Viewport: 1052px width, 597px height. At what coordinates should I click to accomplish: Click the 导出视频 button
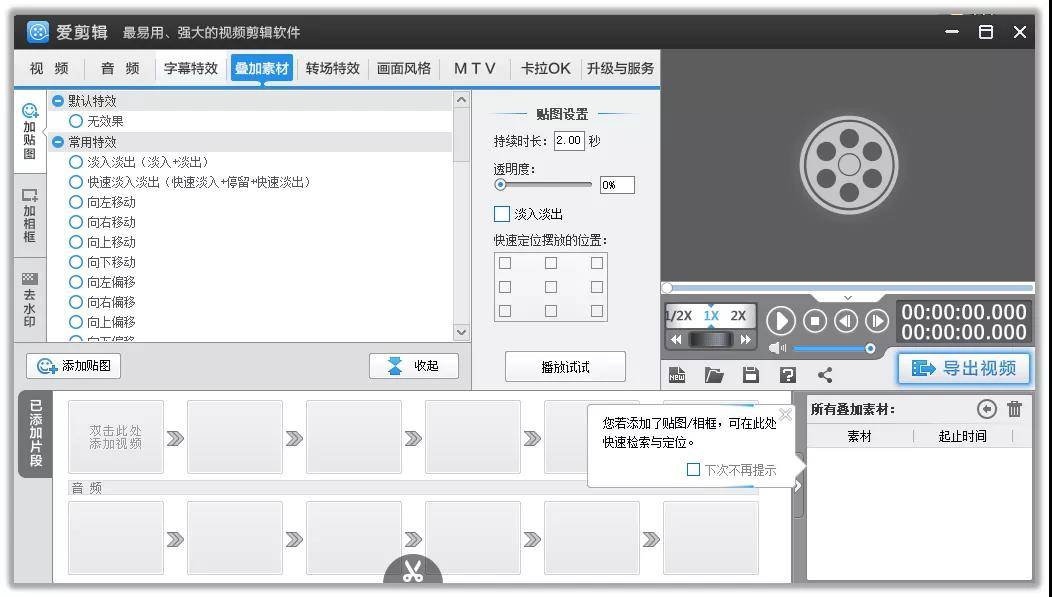(x=963, y=368)
